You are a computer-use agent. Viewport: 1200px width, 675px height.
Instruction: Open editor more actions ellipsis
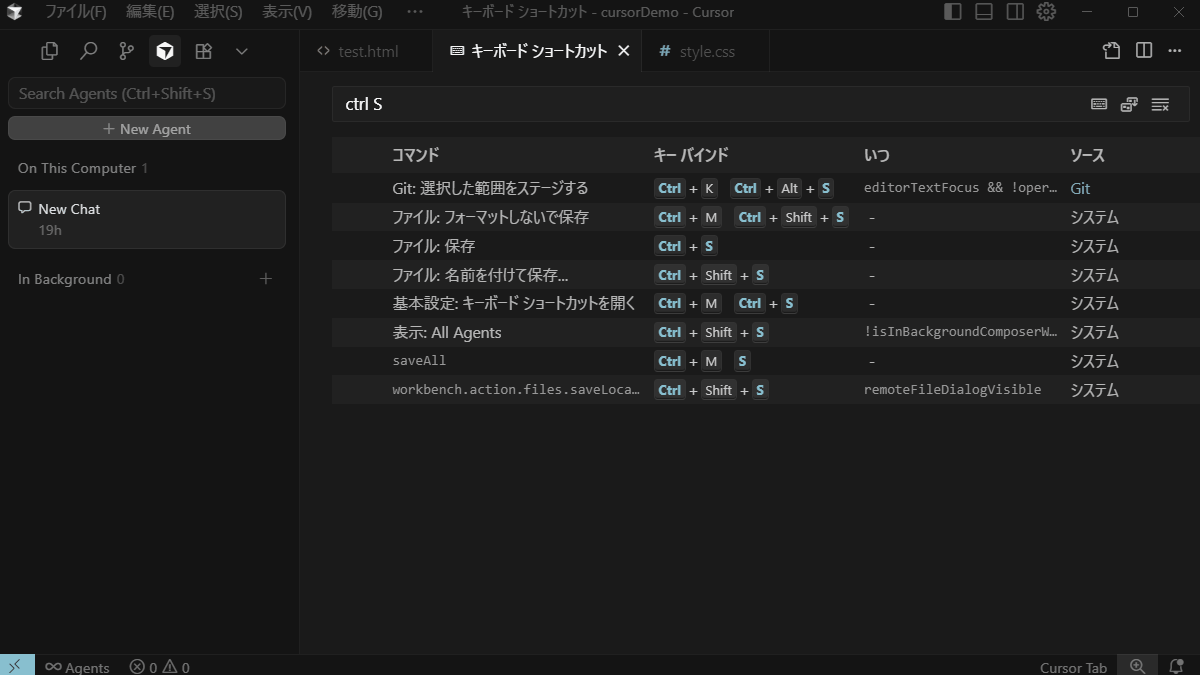pos(1175,51)
